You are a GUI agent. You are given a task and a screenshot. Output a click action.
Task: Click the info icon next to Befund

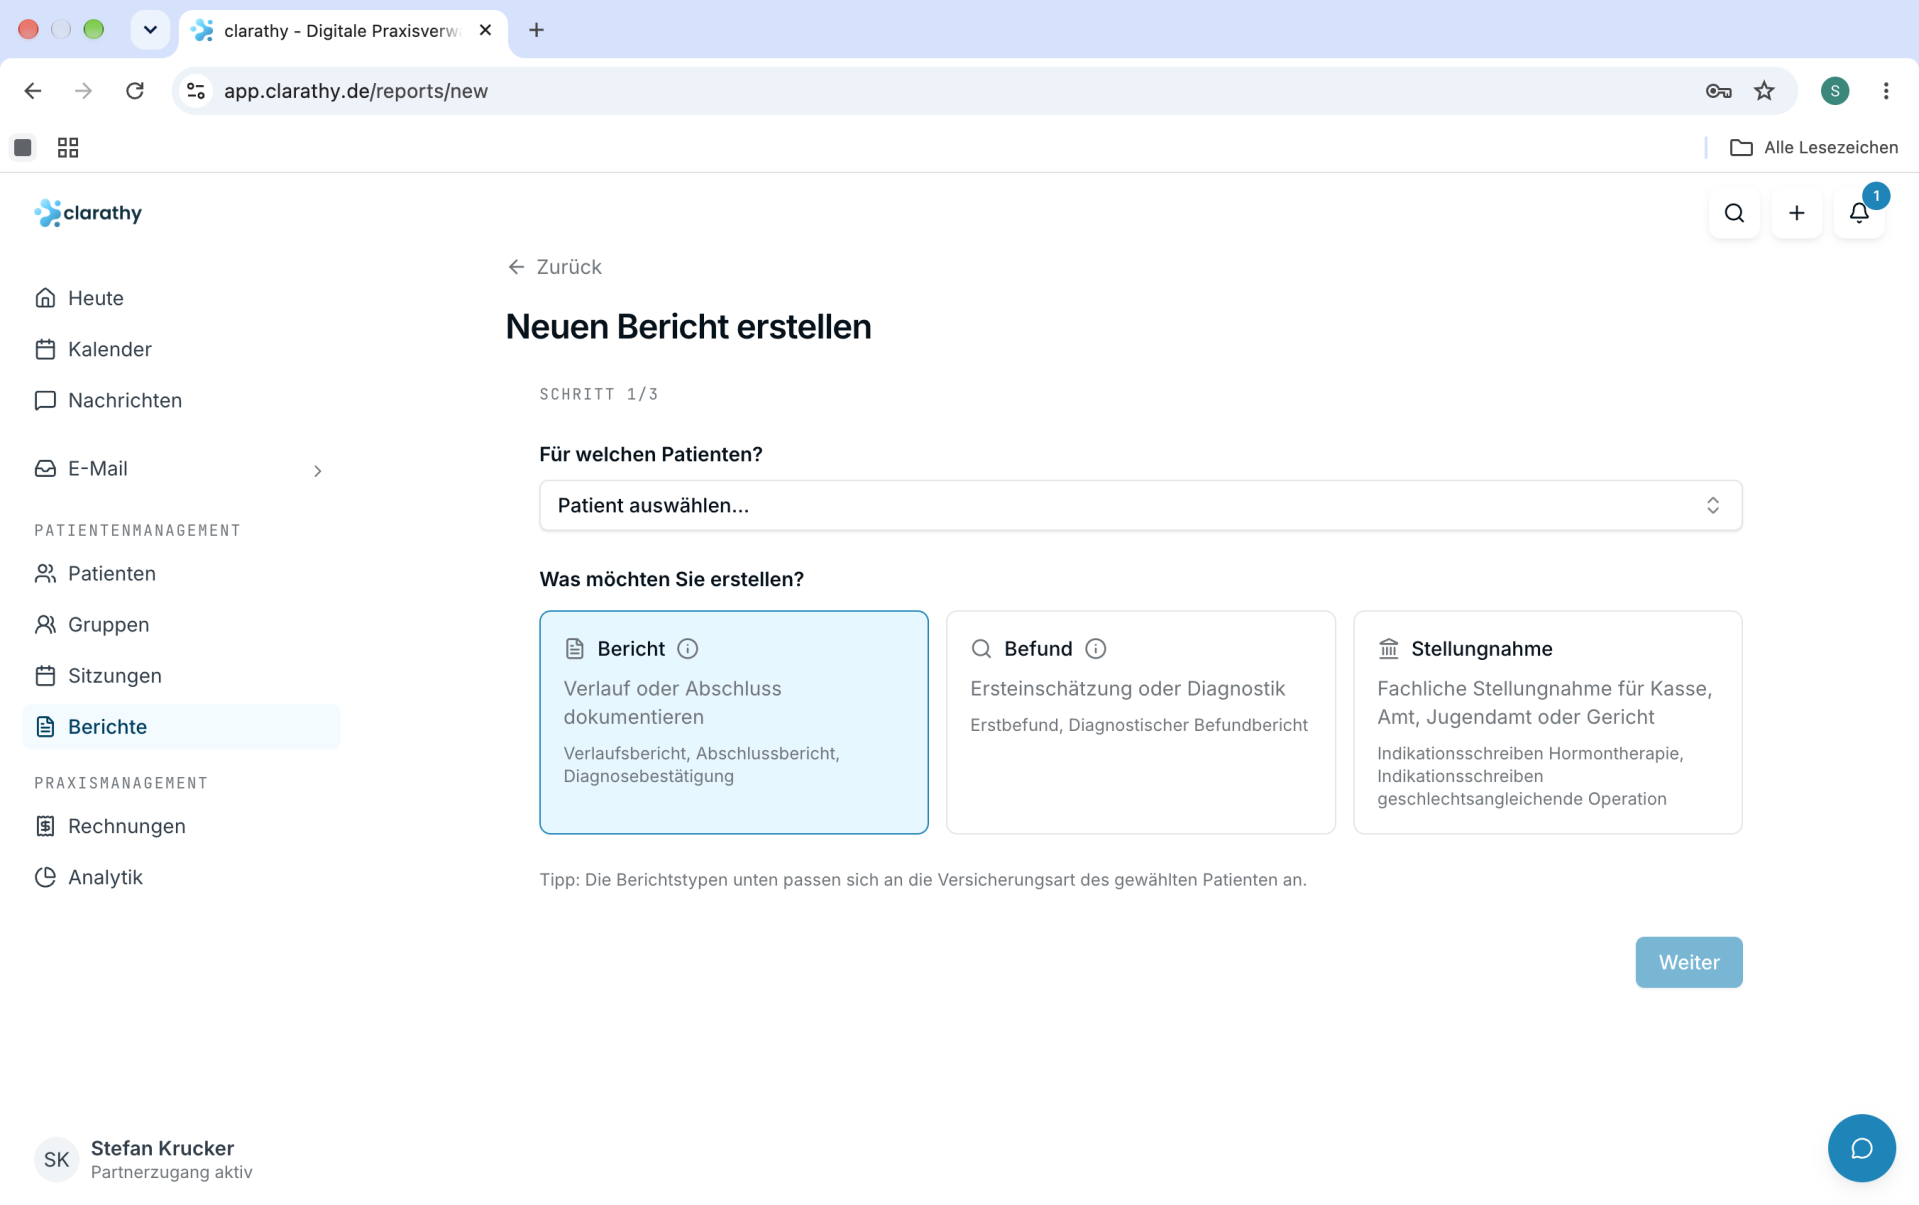pos(1096,649)
